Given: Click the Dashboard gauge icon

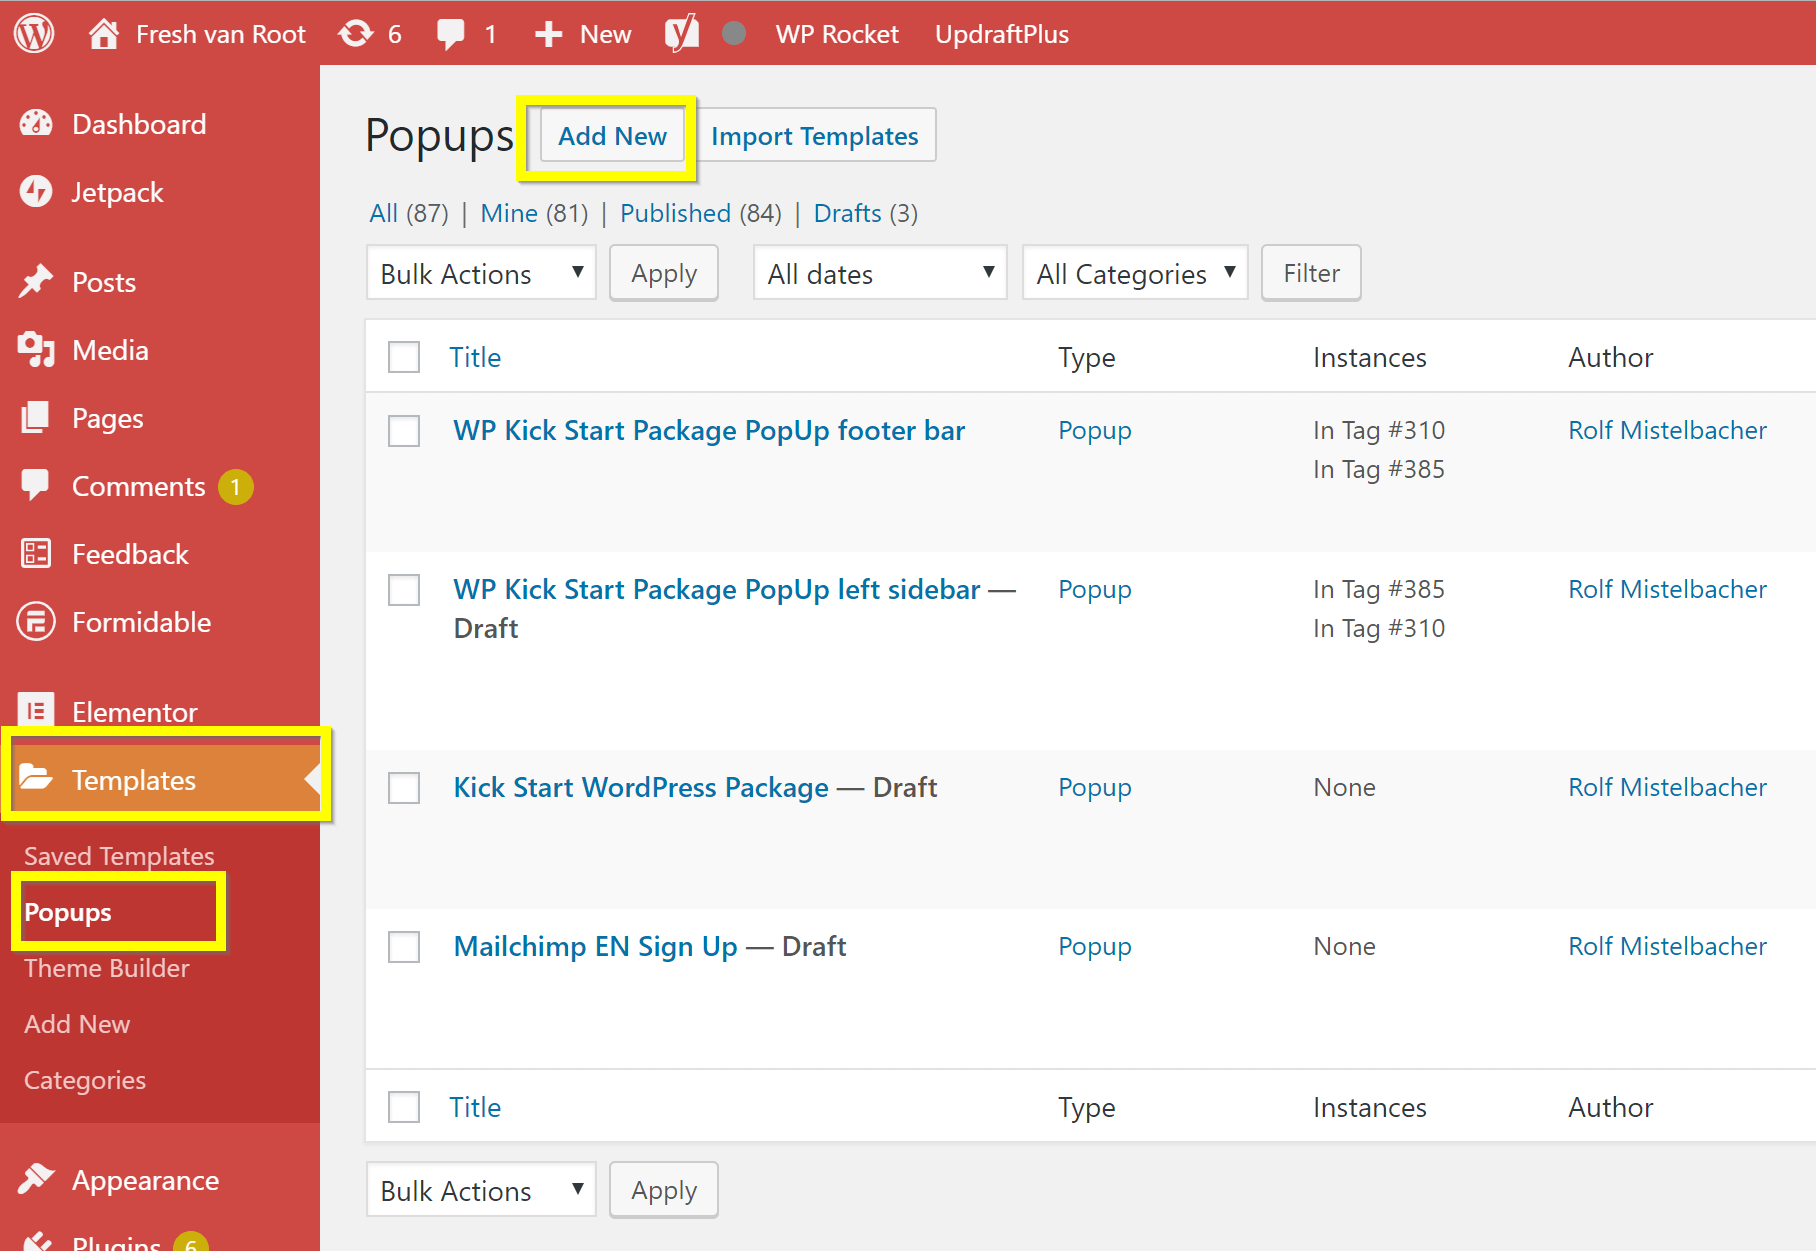Looking at the screenshot, I should click(36, 123).
